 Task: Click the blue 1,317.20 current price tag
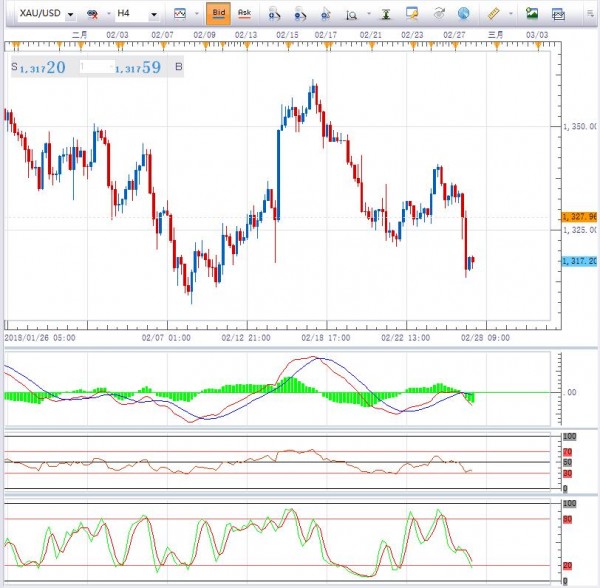(x=578, y=260)
